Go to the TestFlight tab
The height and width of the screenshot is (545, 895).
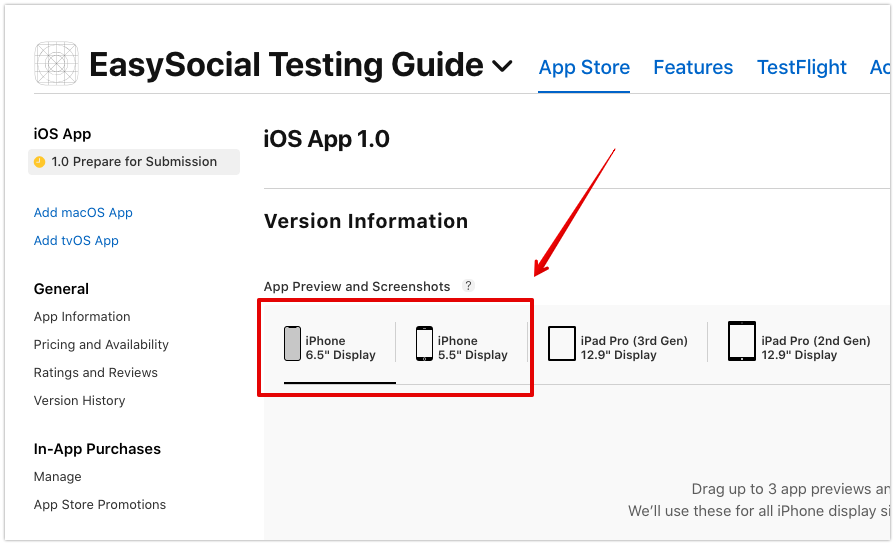coord(801,67)
